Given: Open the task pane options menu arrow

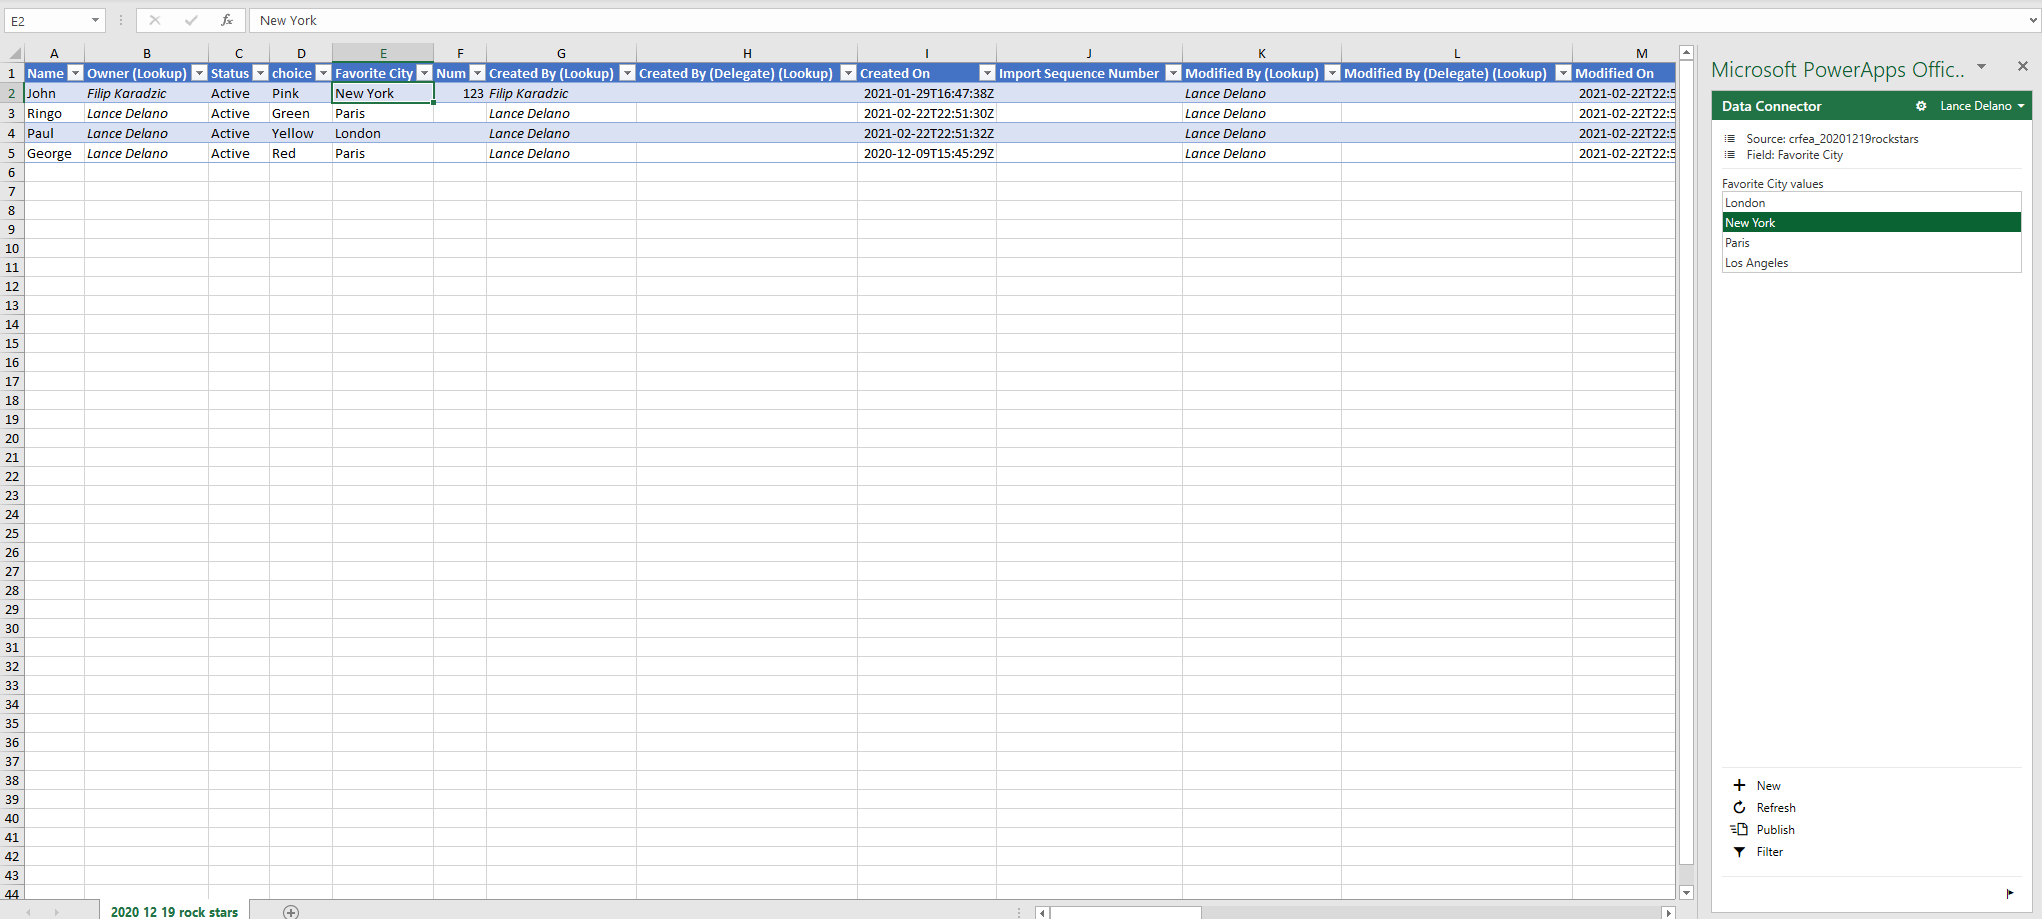Looking at the screenshot, I should coord(1981,67).
